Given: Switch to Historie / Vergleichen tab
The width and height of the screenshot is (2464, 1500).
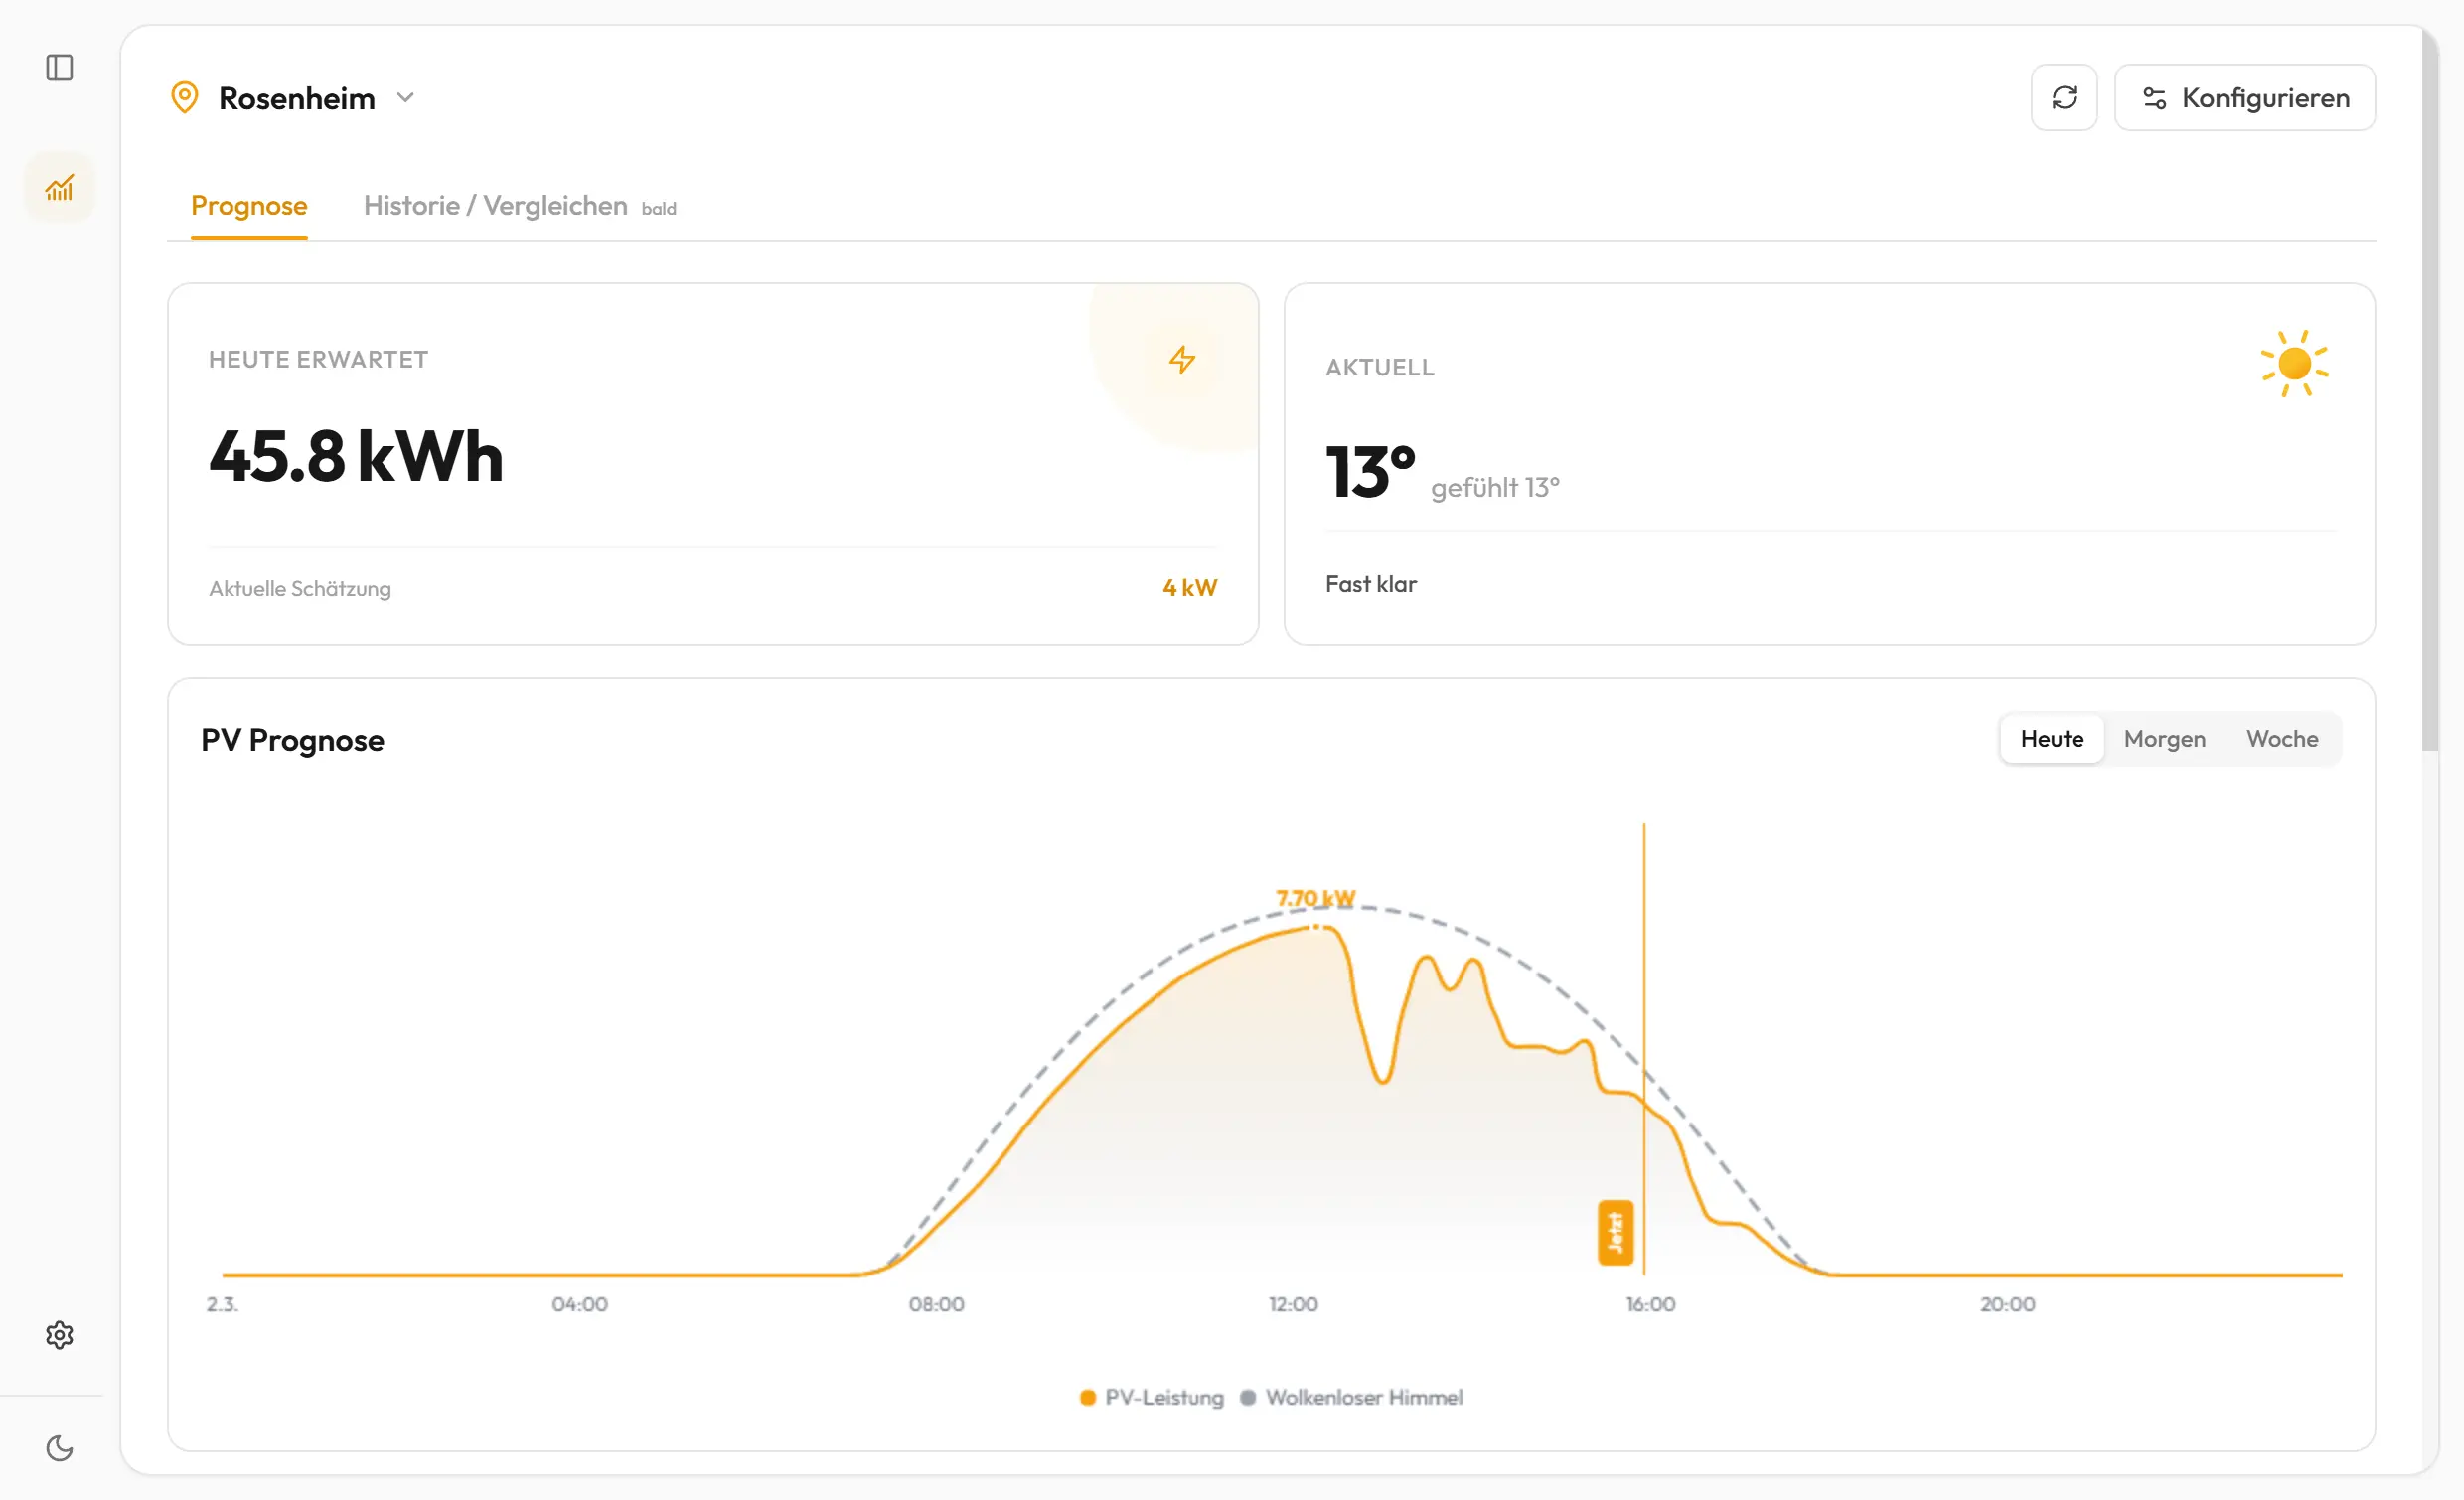Looking at the screenshot, I should pos(496,206).
